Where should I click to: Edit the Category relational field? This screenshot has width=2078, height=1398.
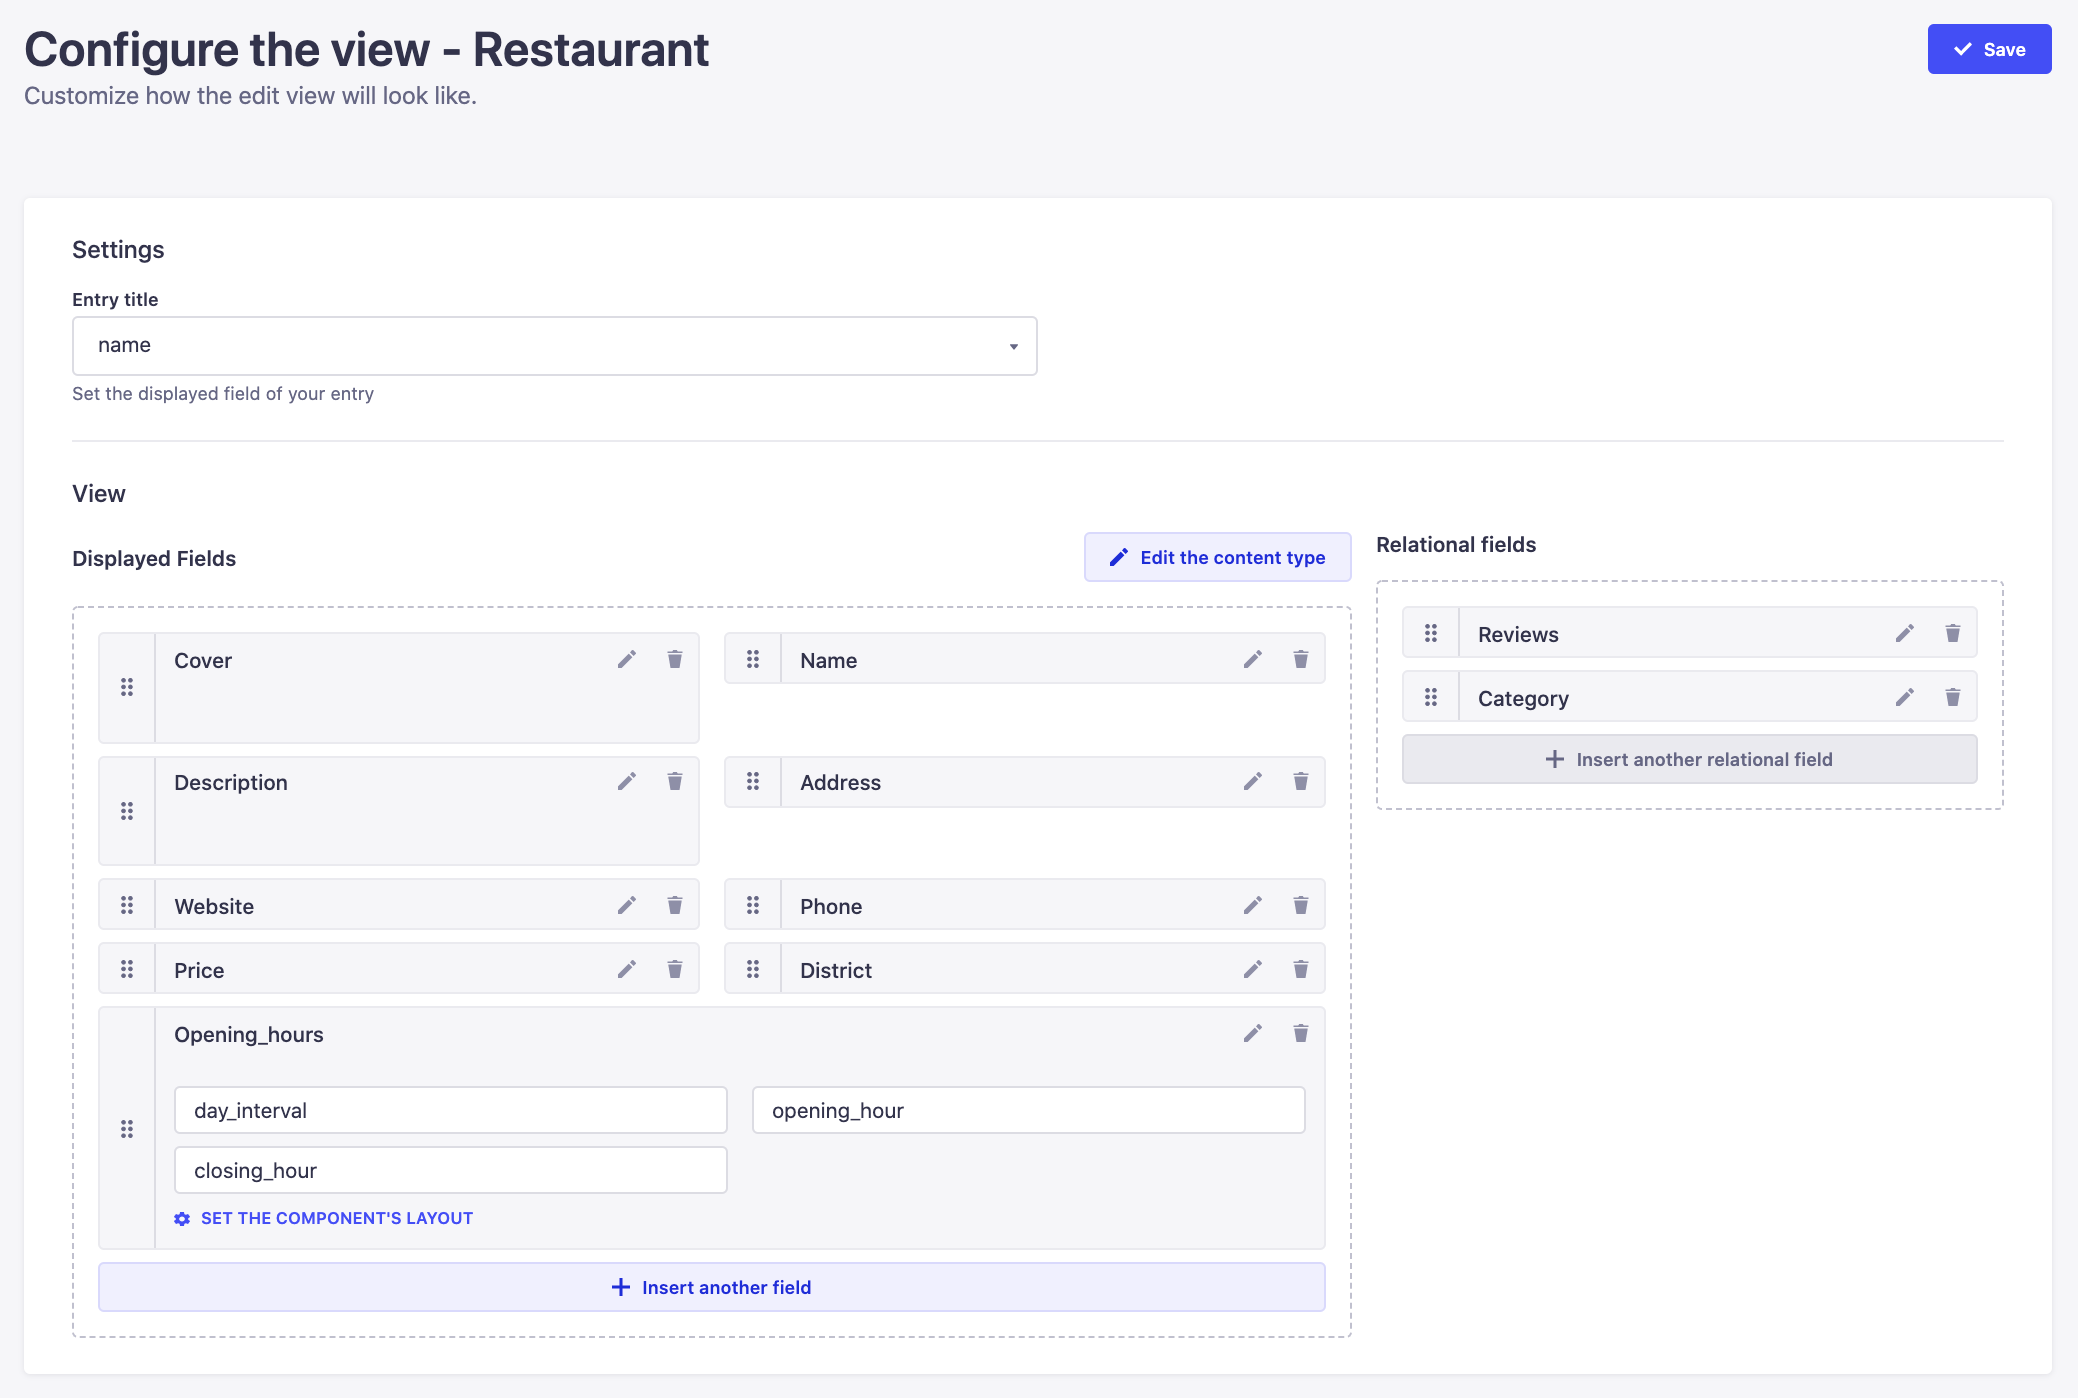point(1905,697)
